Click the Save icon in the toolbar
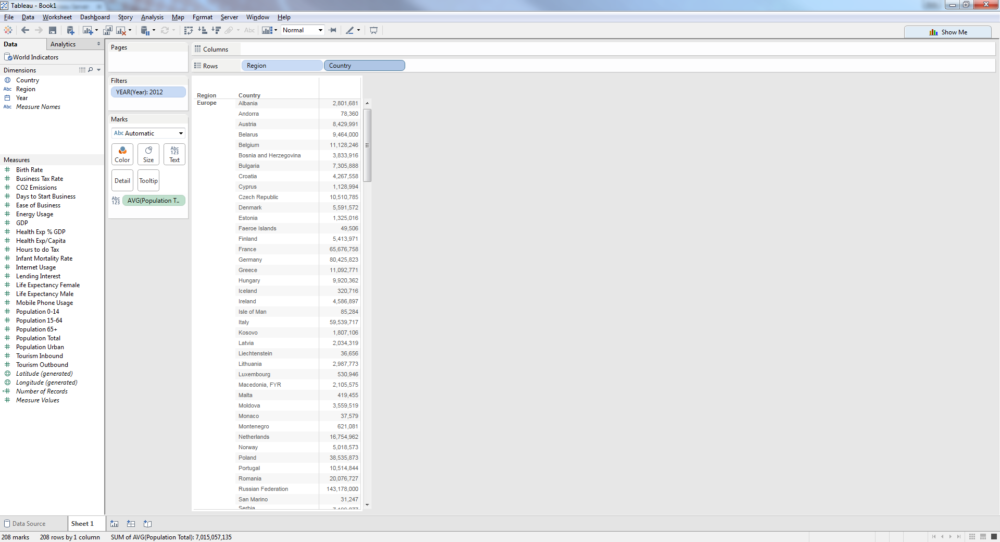This screenshot has width=1000, height=542. (x=53, y=31)
